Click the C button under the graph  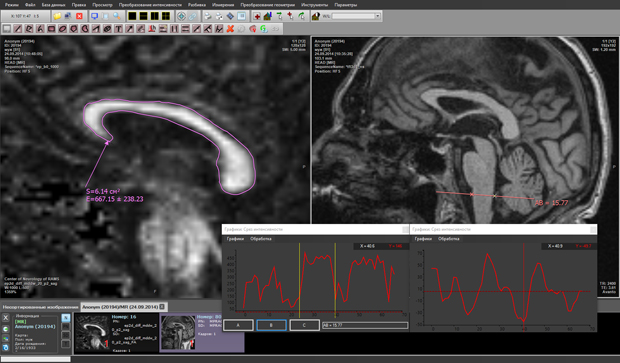[x=304, y=325]
